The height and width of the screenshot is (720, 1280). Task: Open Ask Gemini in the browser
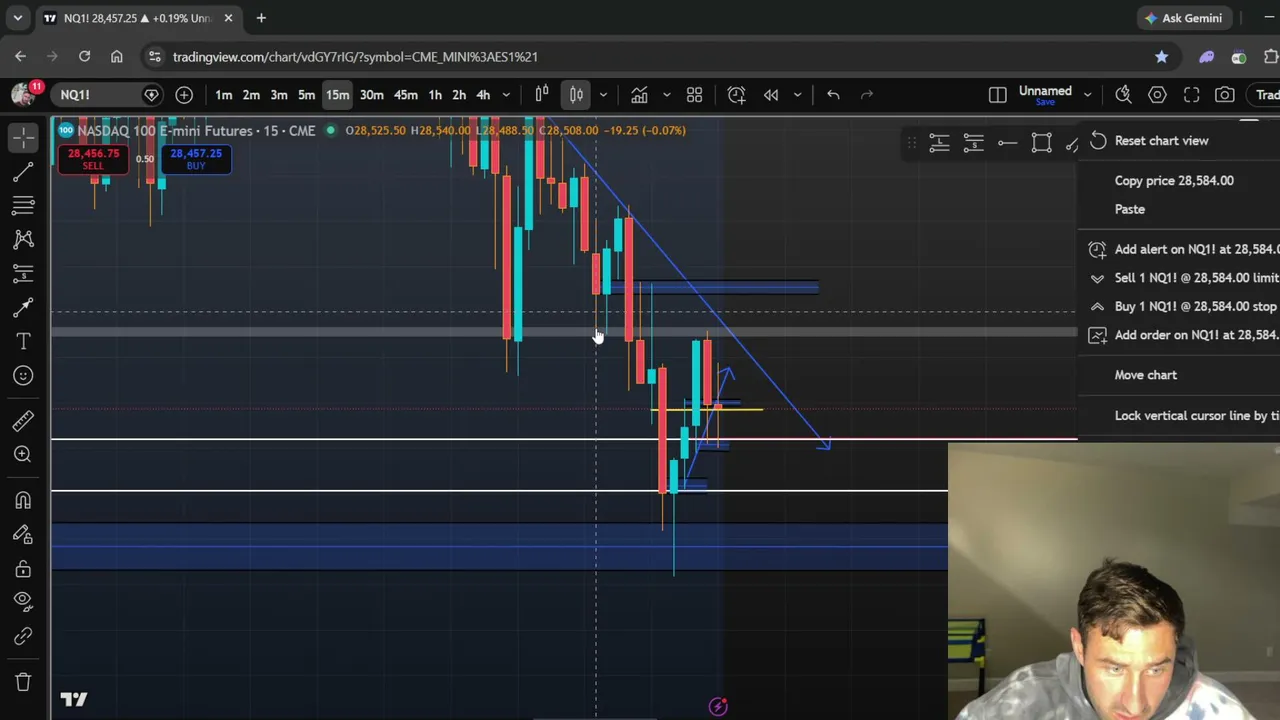pyautogui.click(x=1183, y=18)
